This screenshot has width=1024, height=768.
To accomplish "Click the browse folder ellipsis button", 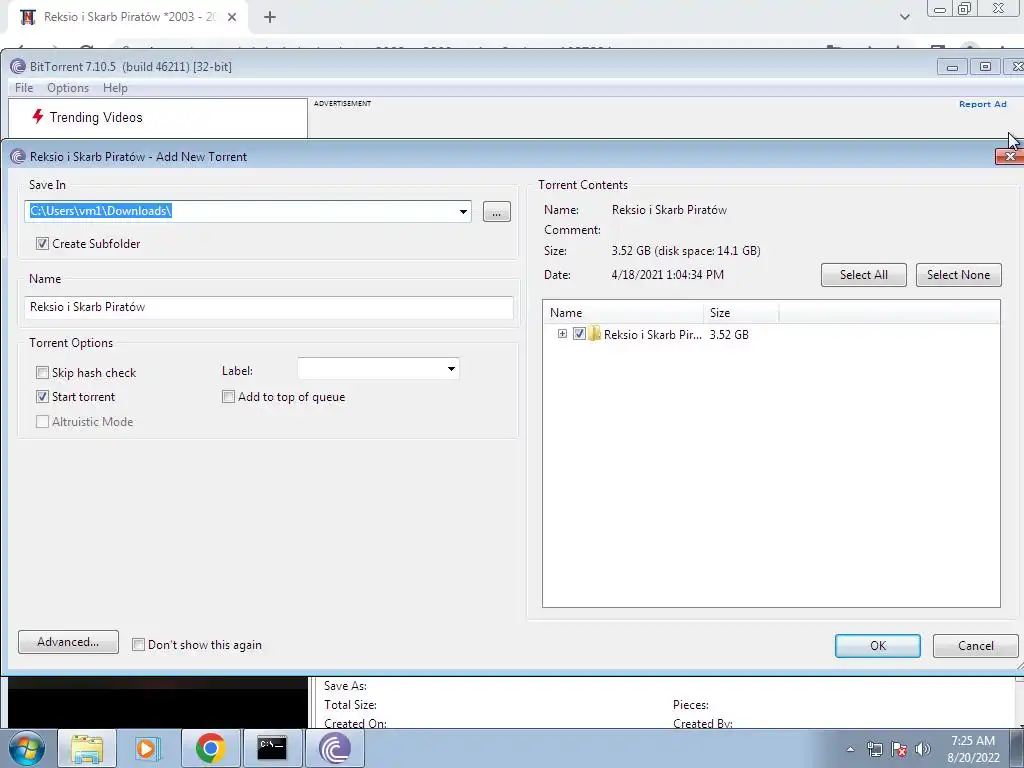I will tap(497, 212).
